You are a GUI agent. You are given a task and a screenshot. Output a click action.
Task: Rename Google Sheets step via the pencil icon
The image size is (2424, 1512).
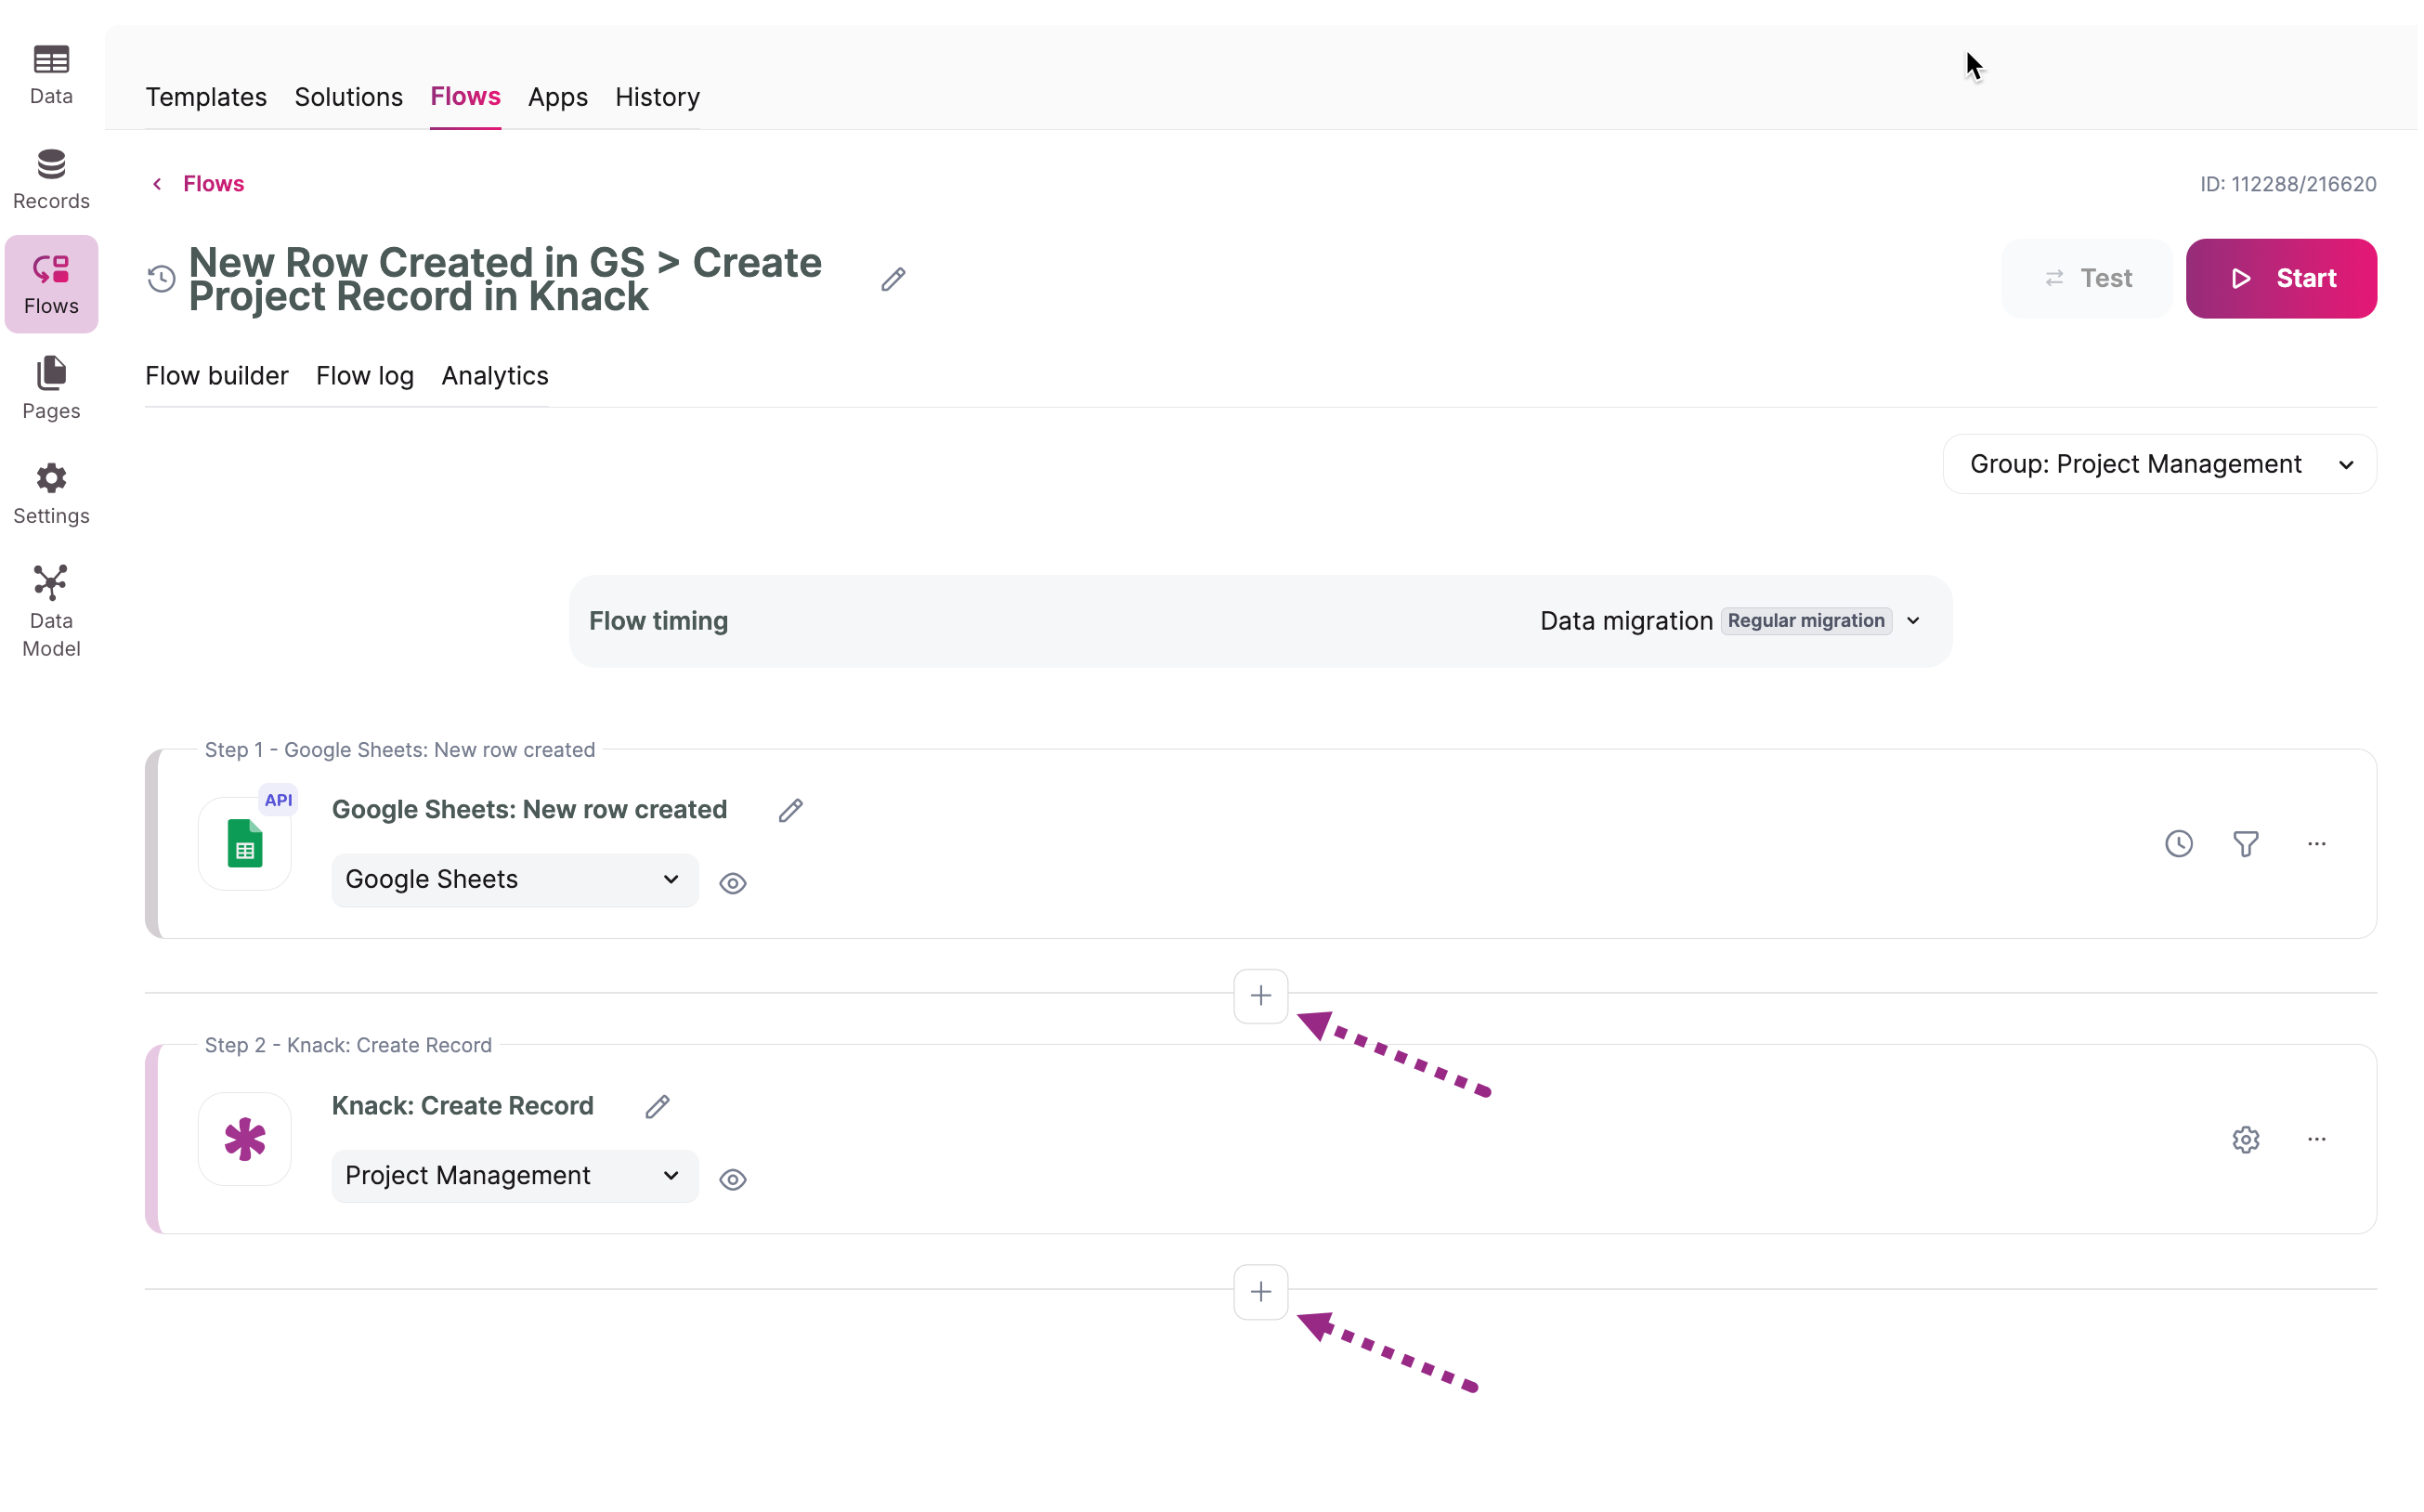tap(791, 810)
